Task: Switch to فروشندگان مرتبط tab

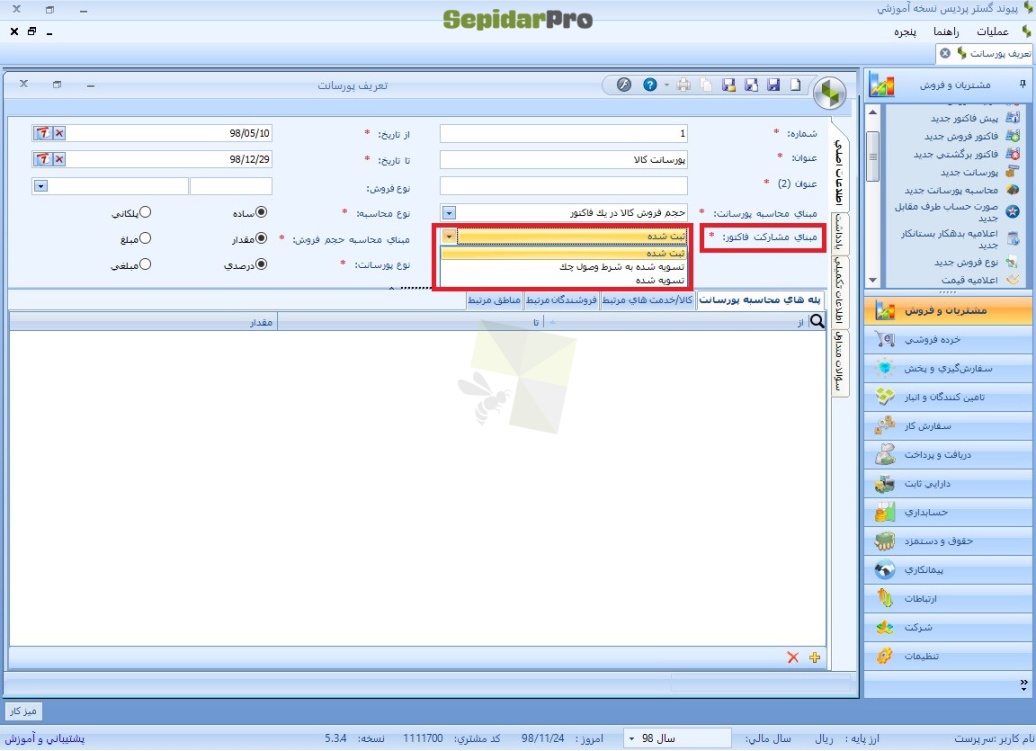Action: click(x=562, y=300)
